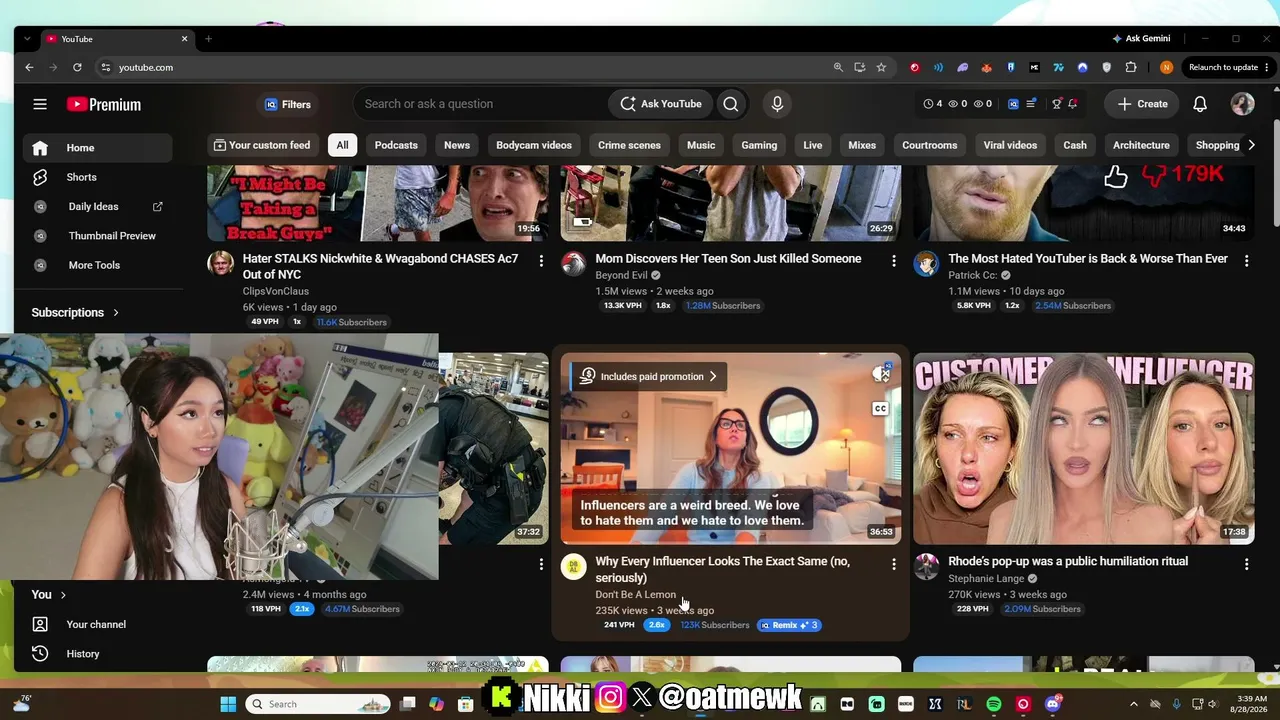This screenshot has height=720, width=1280.
Task: Click the Remix button under the influencer video
Action: [x=789, y=625]
